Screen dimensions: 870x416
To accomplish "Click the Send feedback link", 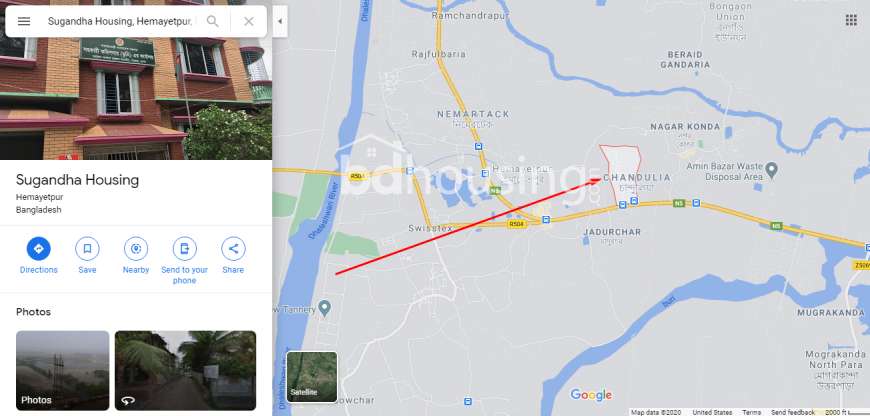I will click(793, 412).
